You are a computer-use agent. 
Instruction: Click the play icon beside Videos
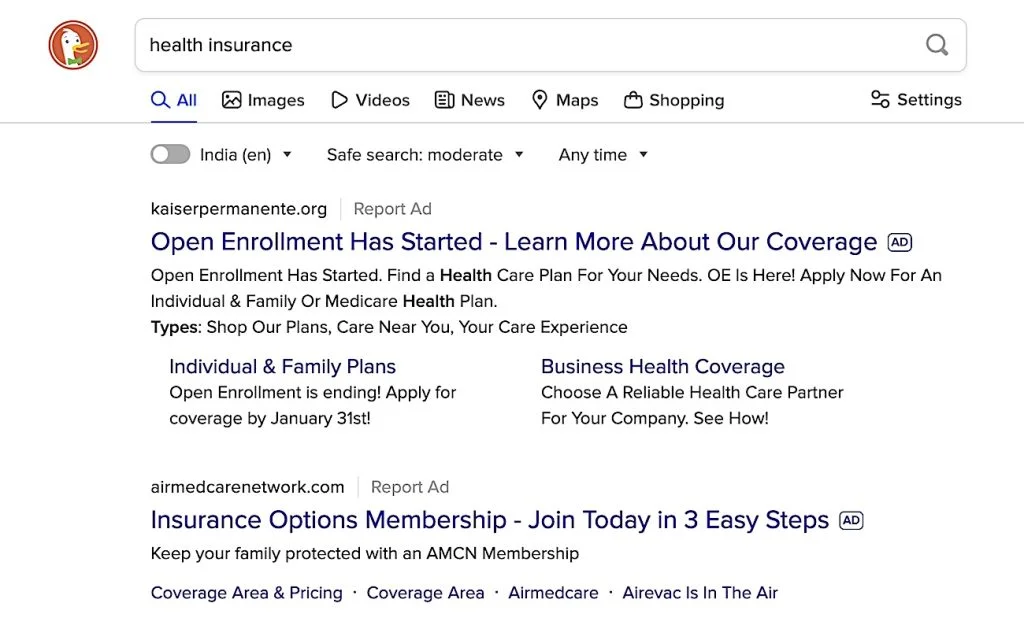click(339, 100)
